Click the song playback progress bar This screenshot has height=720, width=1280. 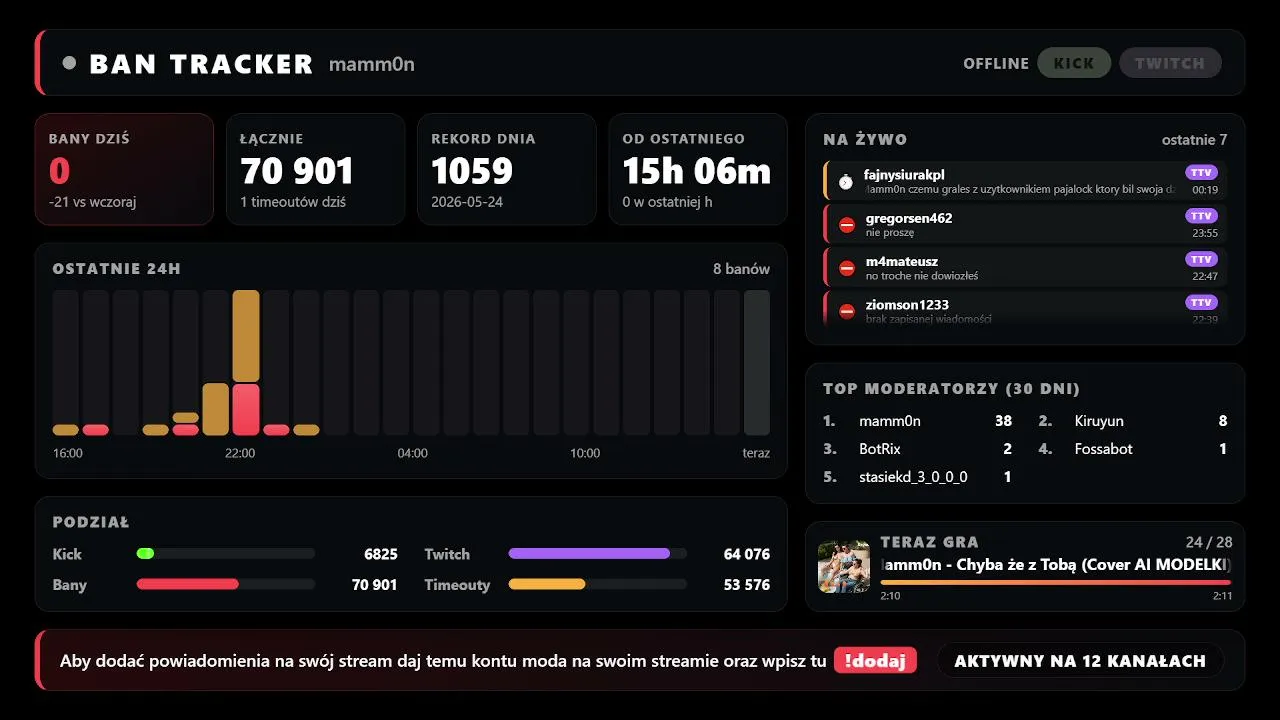coord(1055,582)
